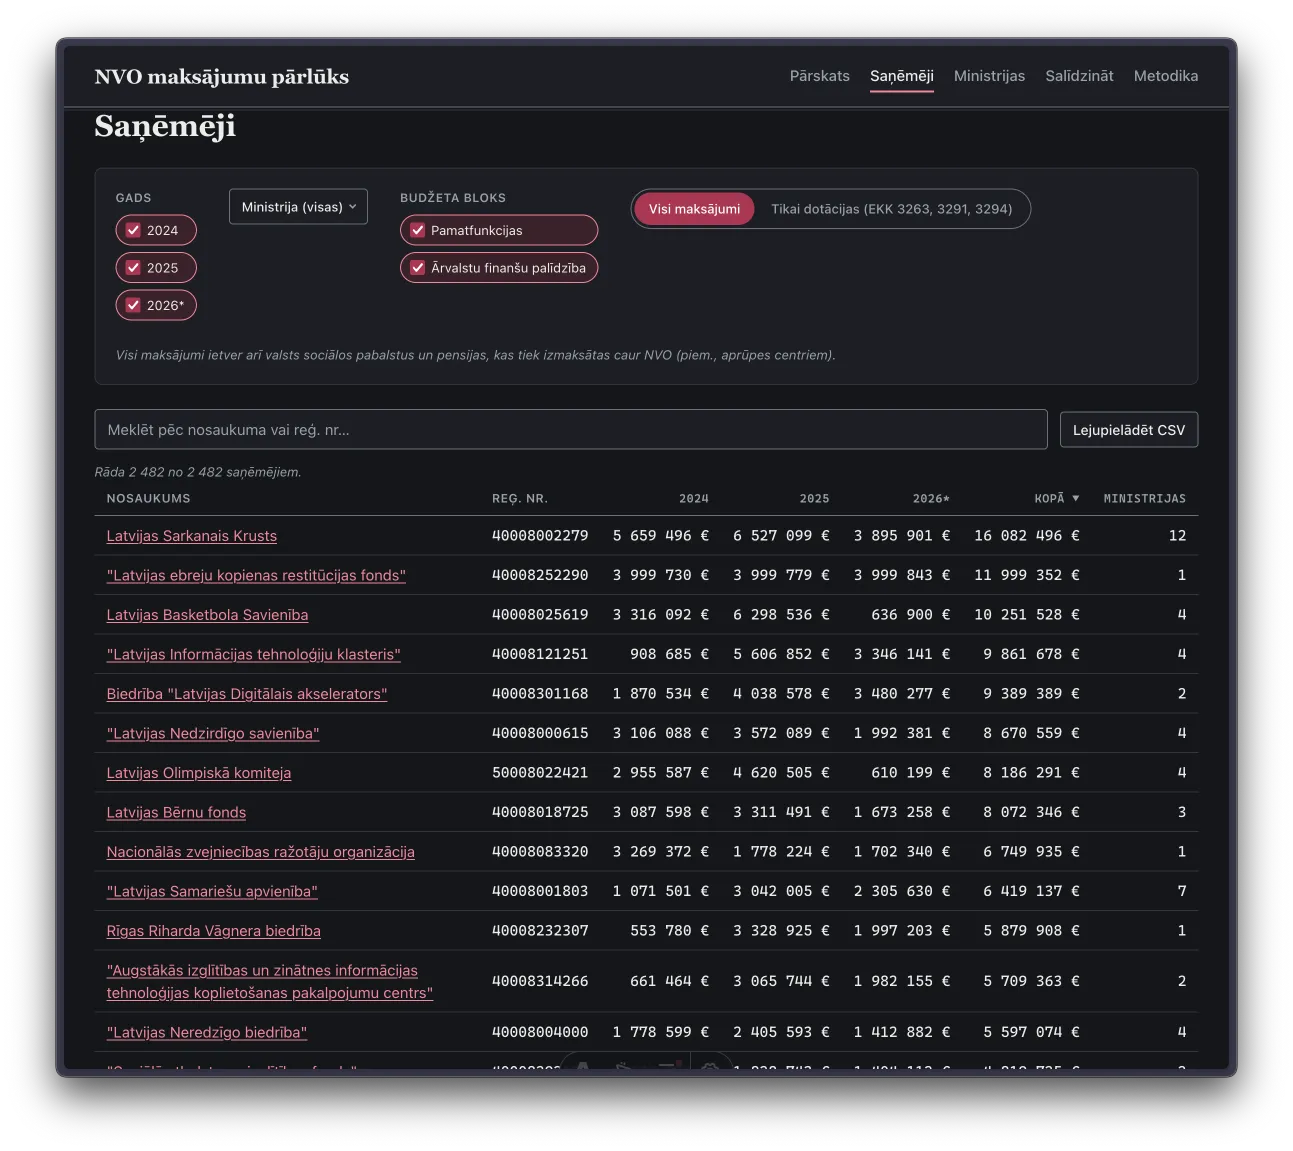Select the 2024 amount 3 316 092 €

pos(661,615)
